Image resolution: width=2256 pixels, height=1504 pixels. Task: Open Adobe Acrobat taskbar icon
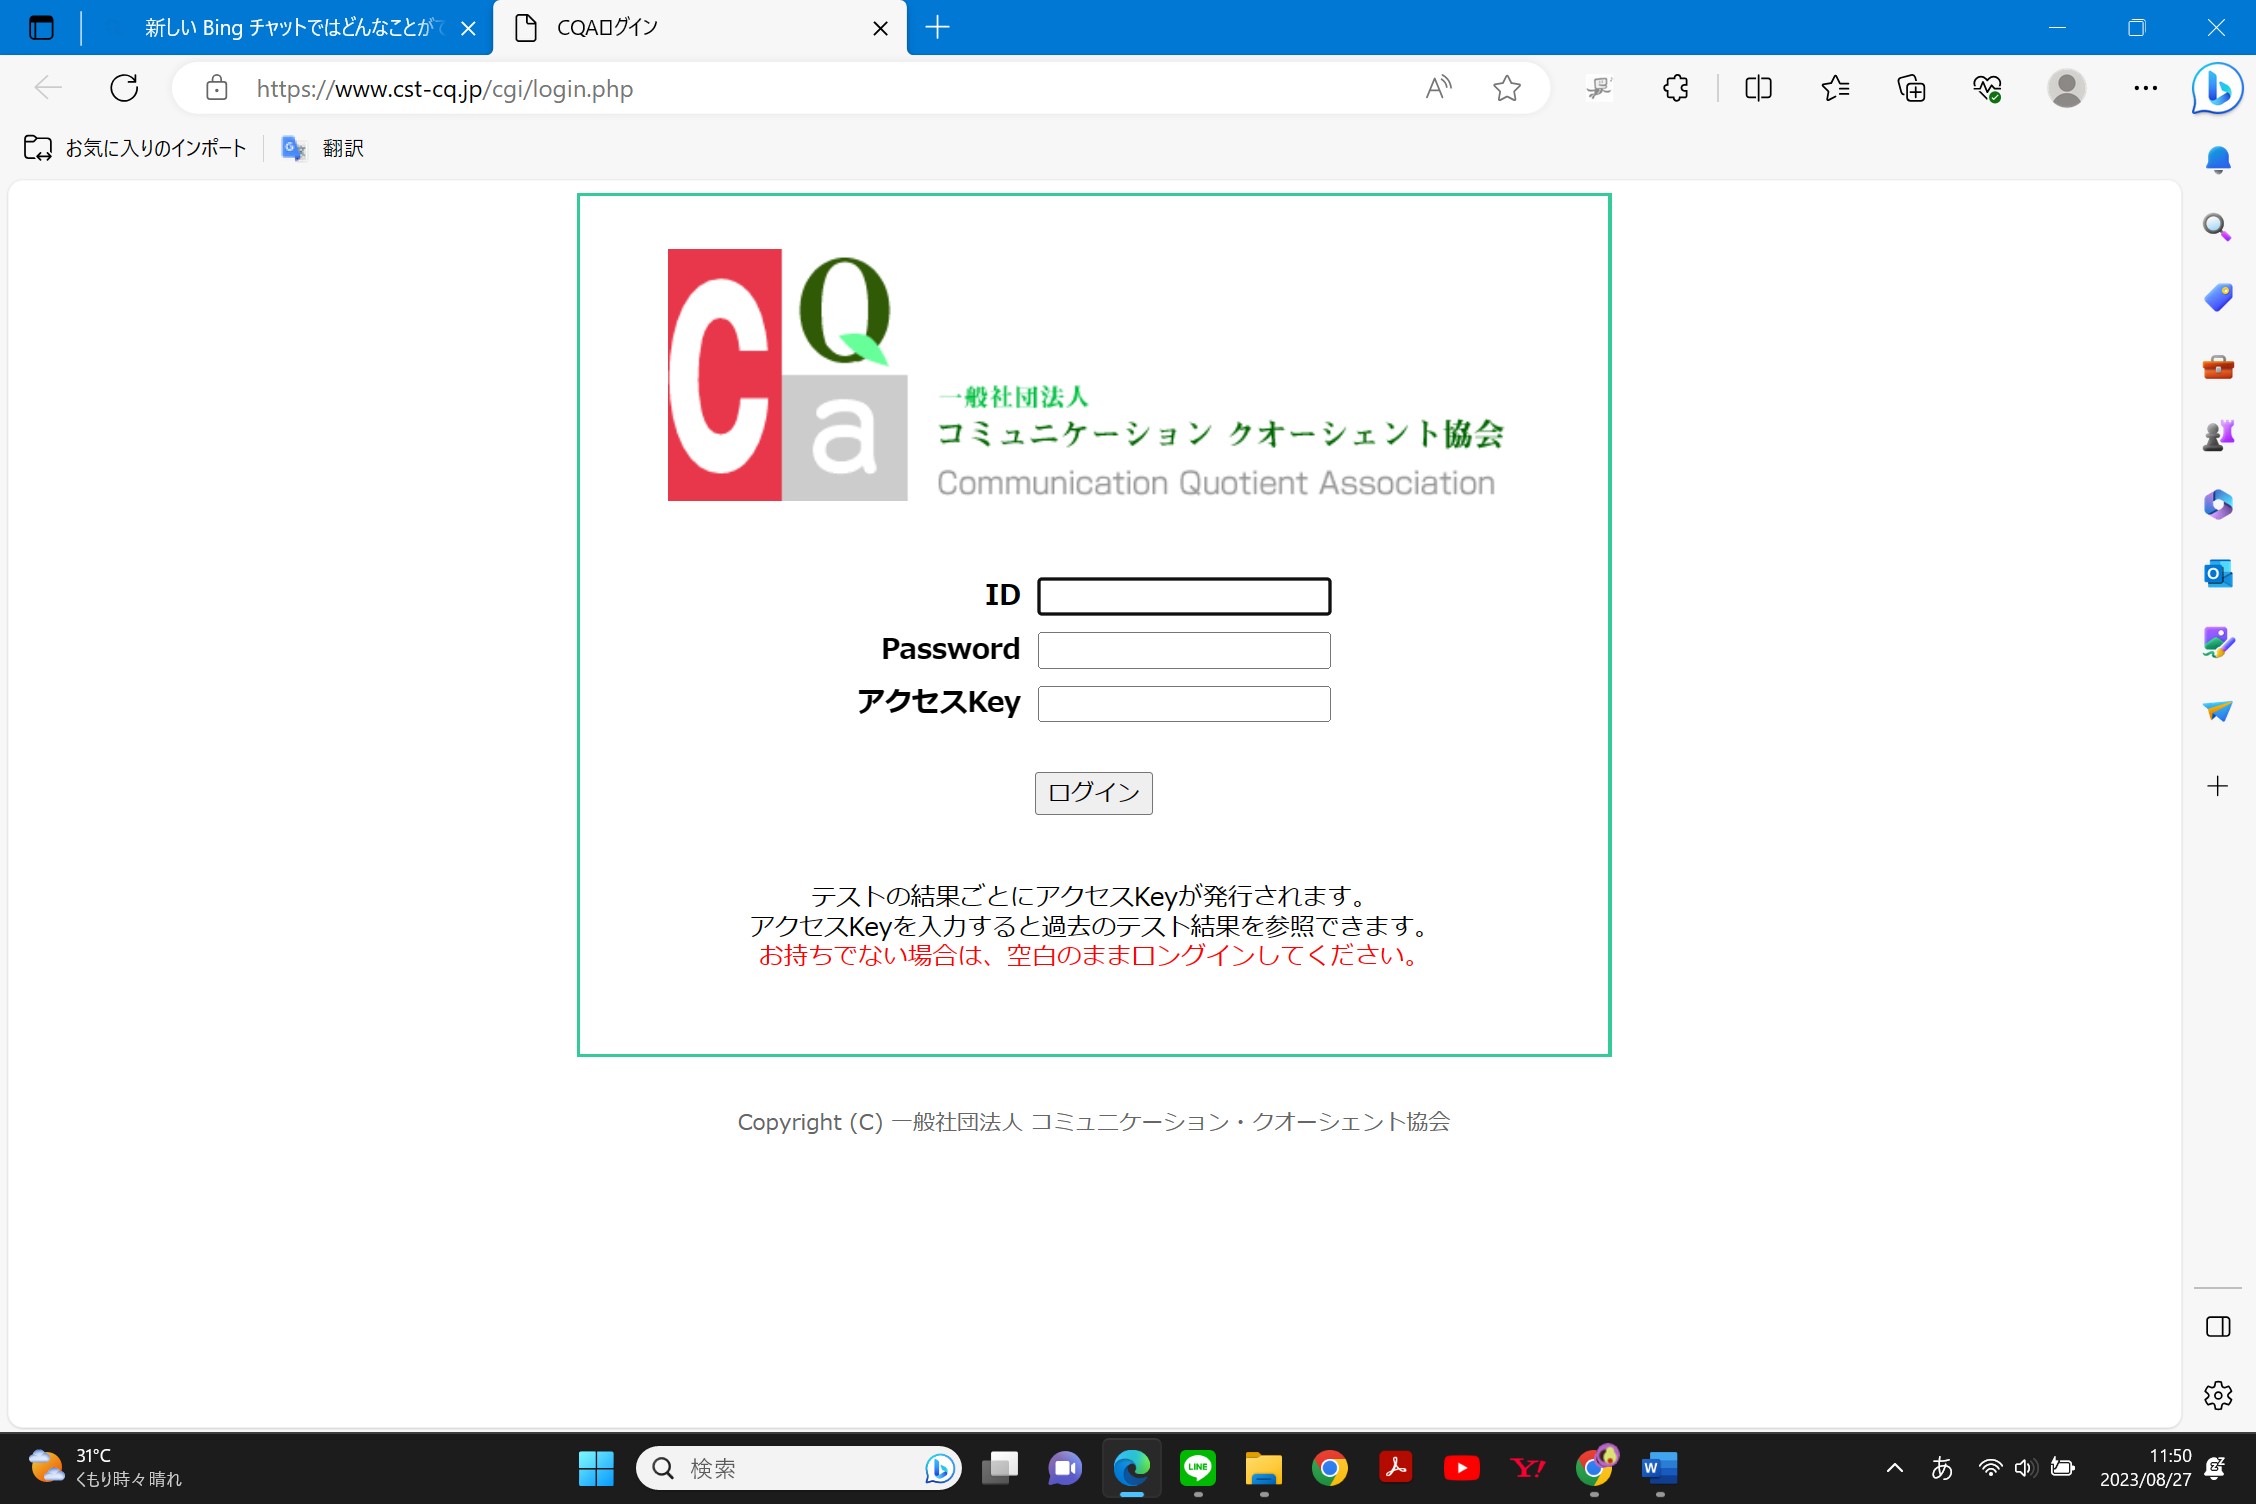[1395, 1468]
